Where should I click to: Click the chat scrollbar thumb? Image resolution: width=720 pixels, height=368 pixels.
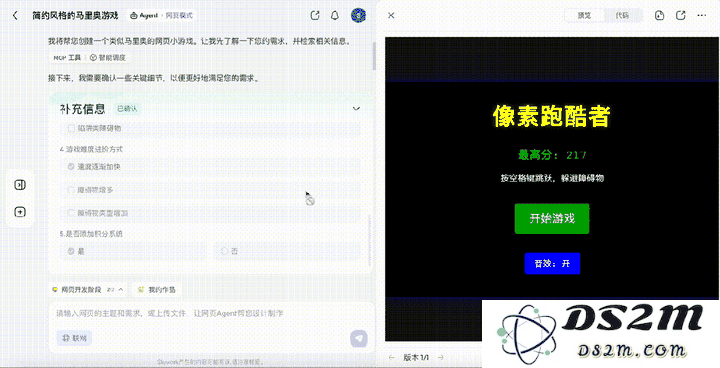(374, 55)
